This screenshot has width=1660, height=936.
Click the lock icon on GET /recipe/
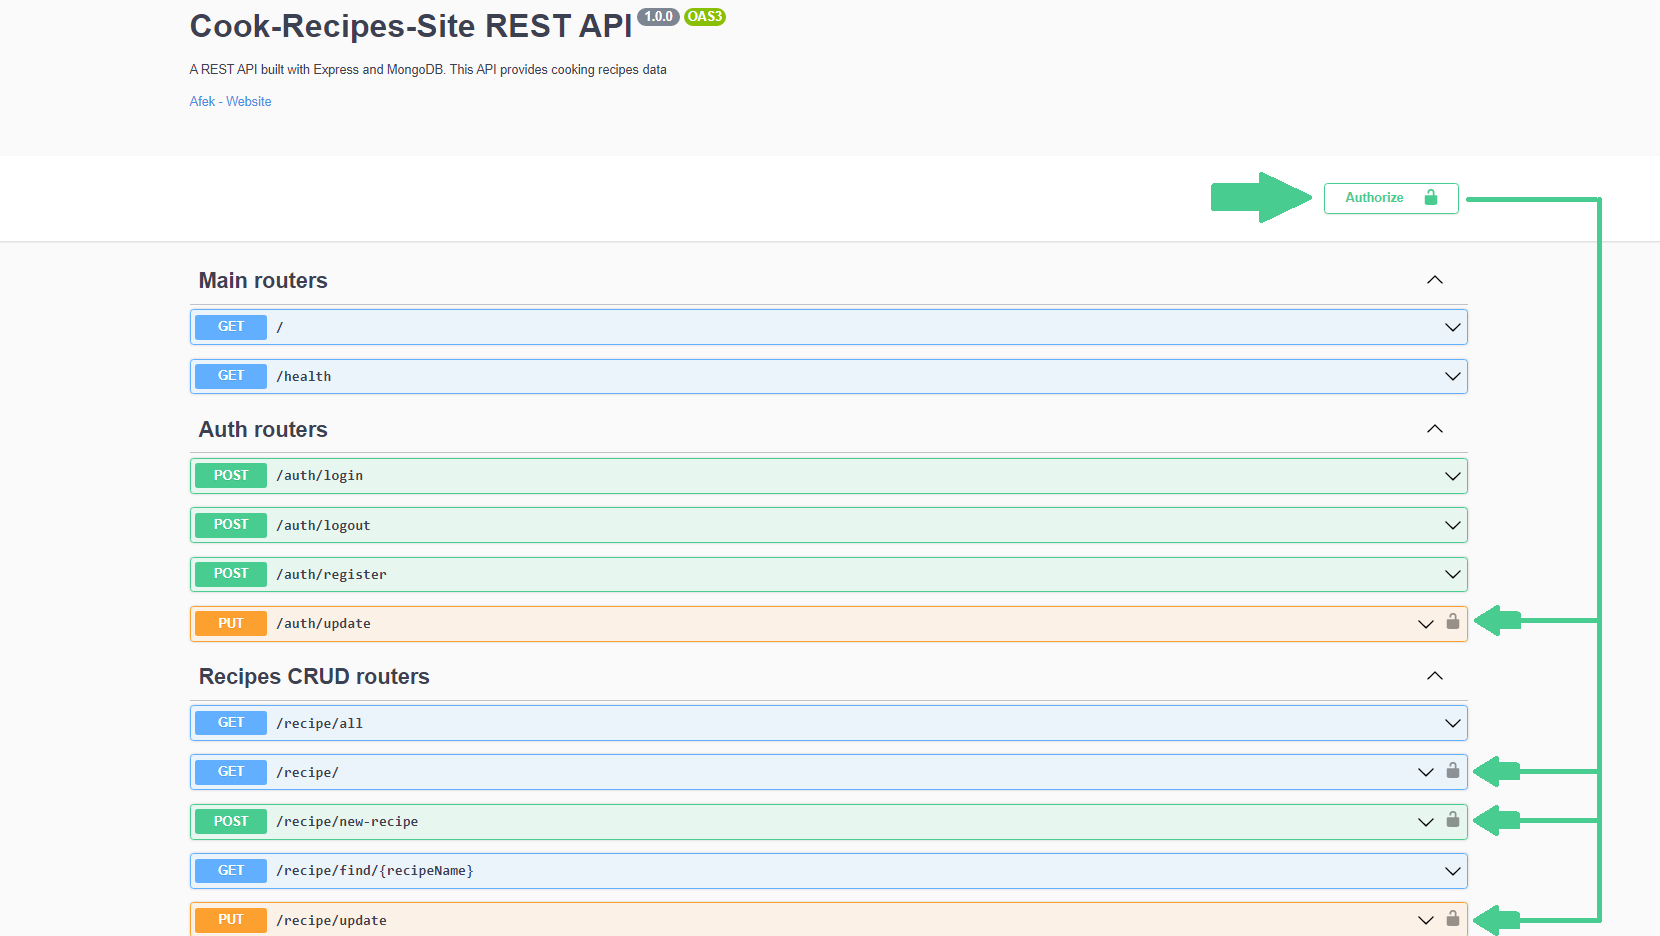(x=1453, y=771)
